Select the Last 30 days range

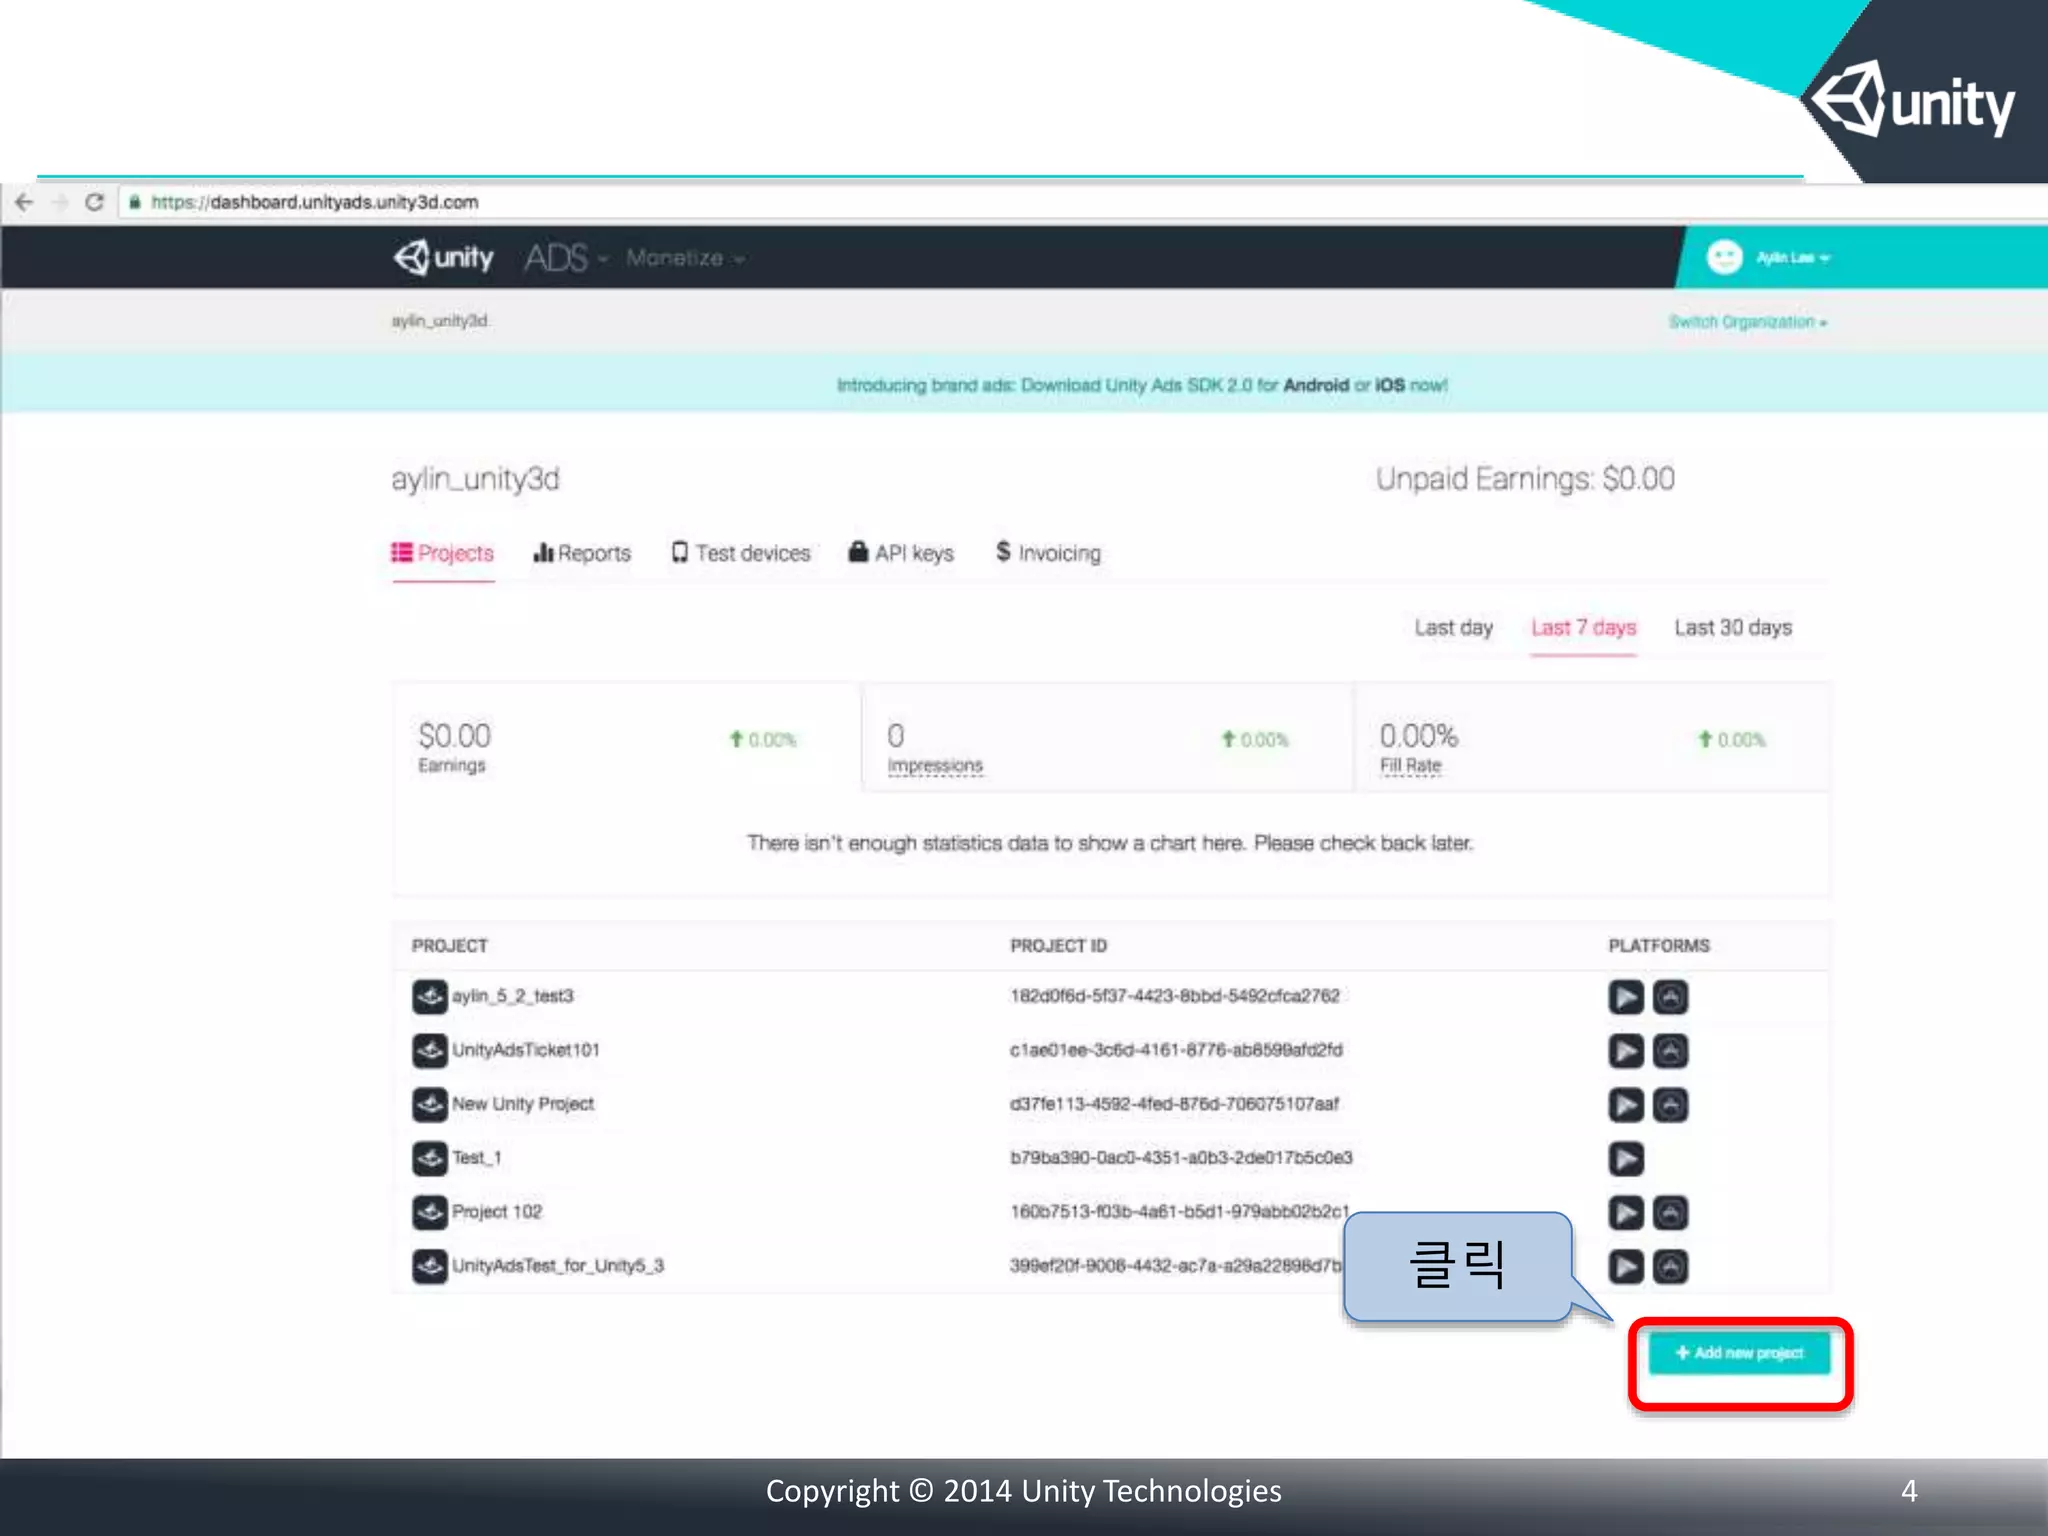tap(1733, 628)
